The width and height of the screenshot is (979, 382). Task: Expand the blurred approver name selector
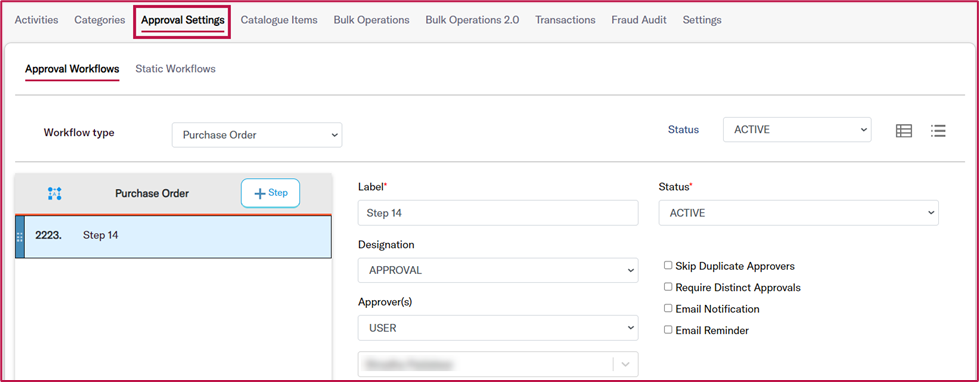(x=498, y=363)
